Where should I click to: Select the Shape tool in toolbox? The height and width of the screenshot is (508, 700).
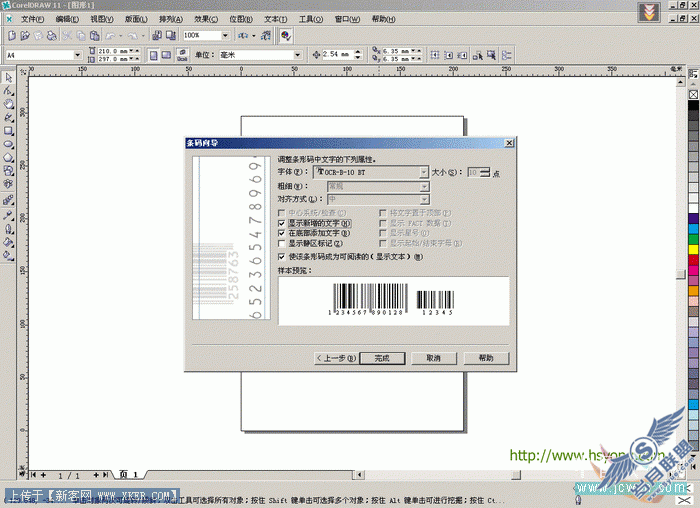[8, 91]
